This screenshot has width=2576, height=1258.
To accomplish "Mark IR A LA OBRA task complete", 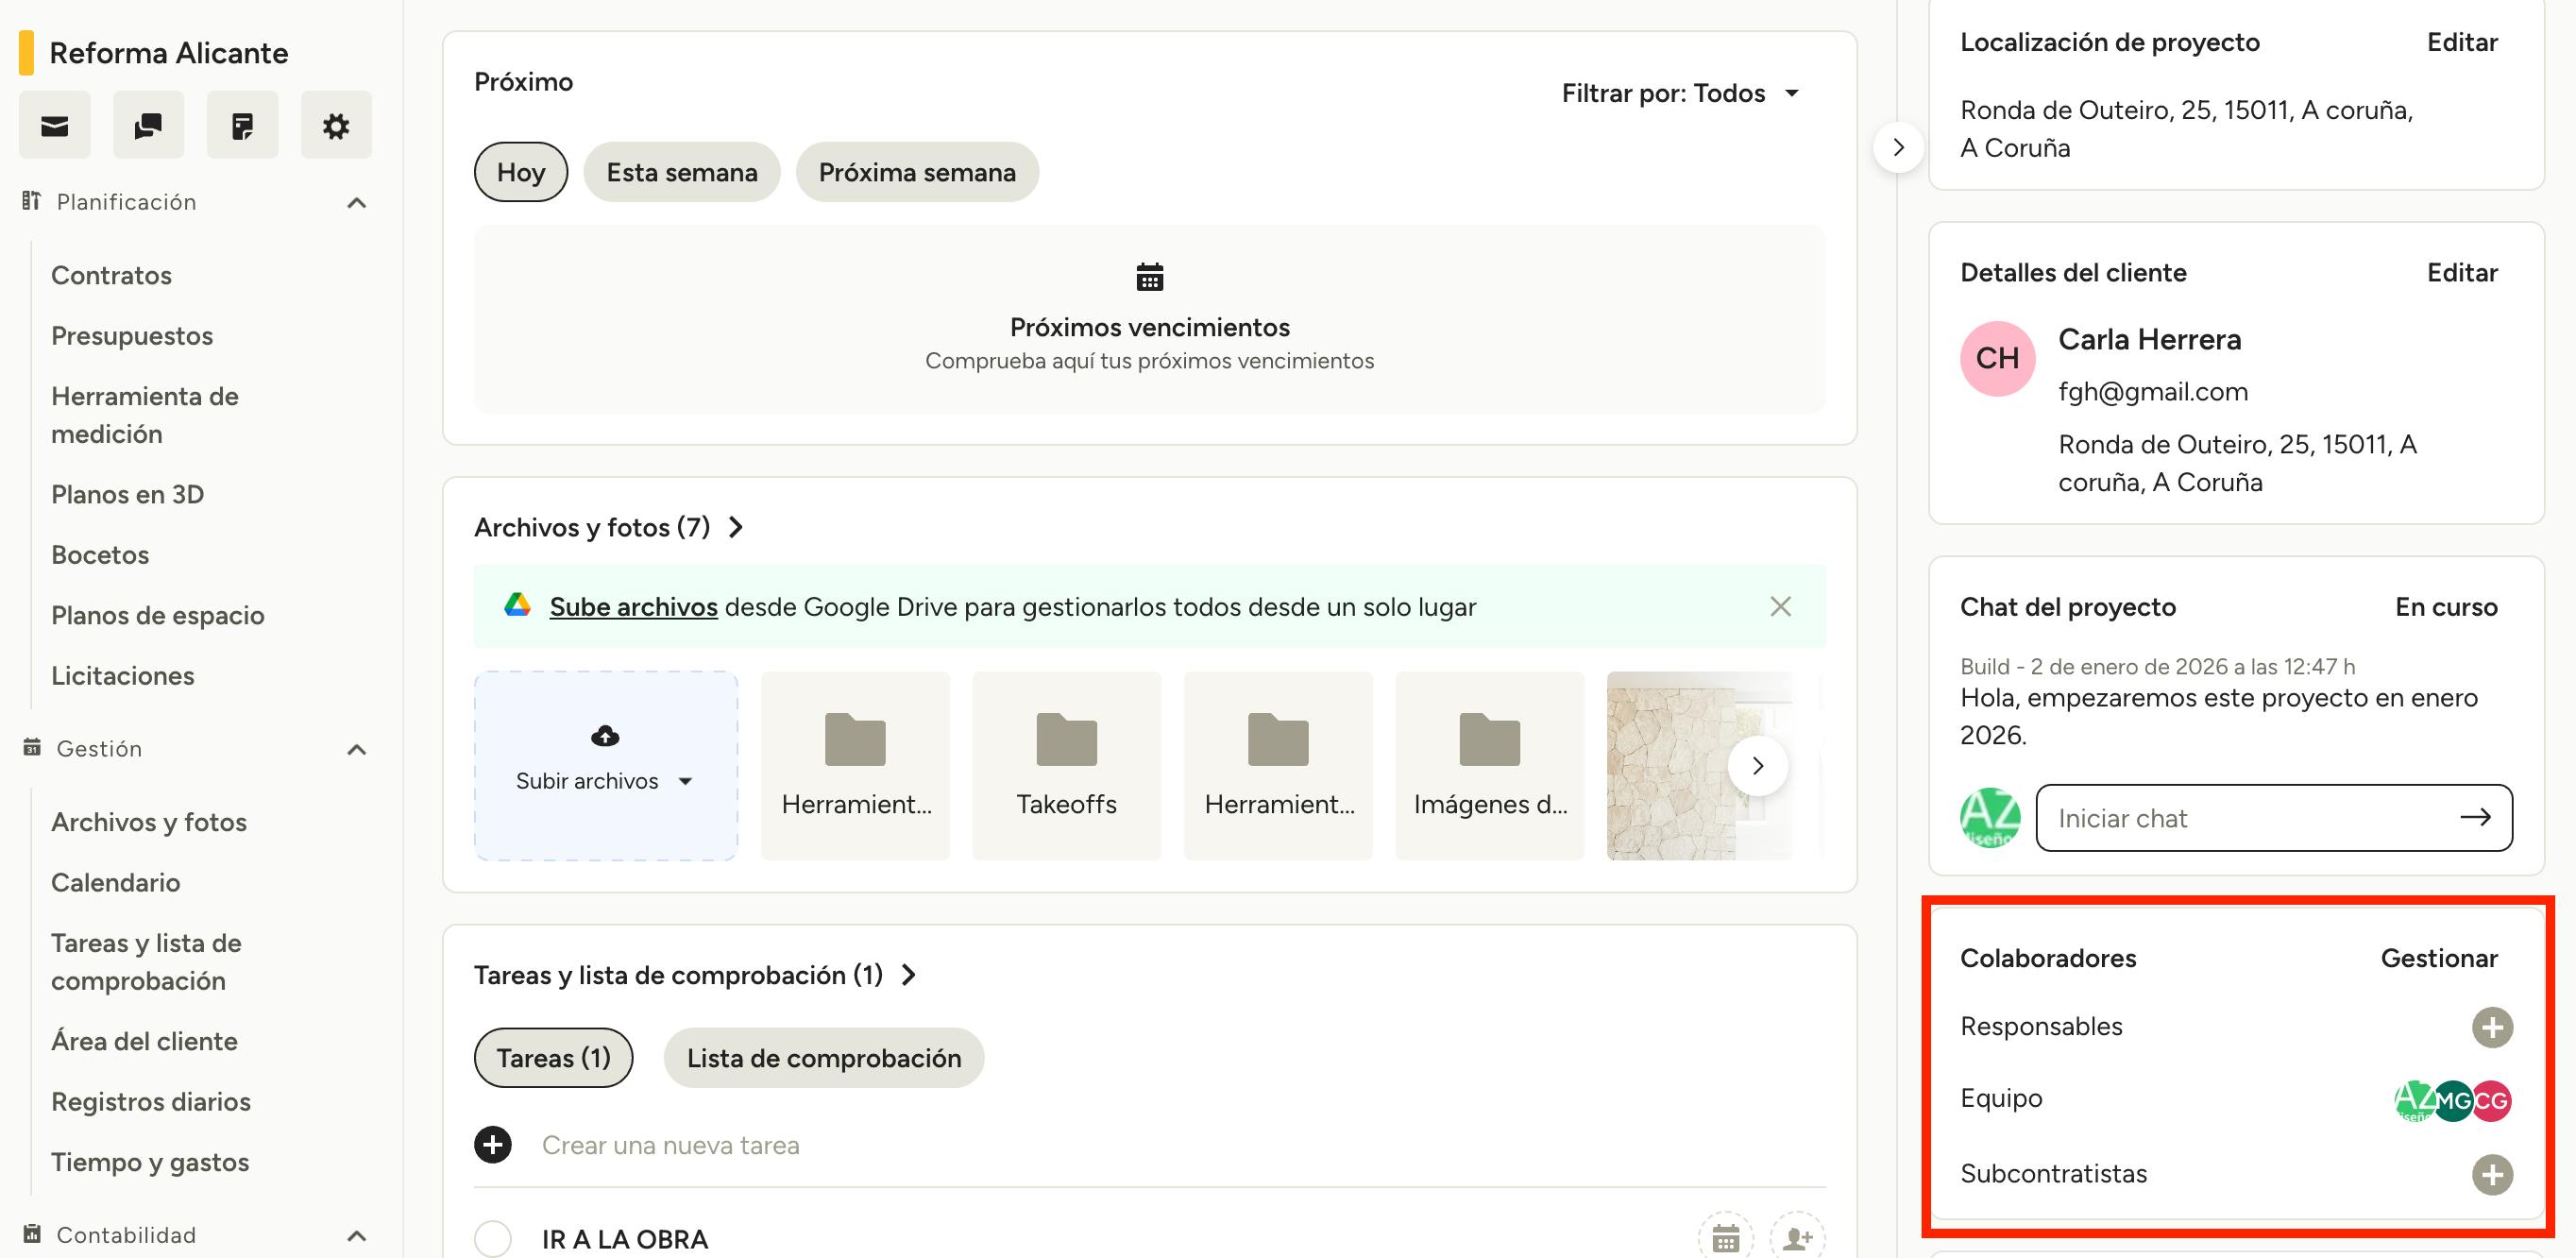I will click(x=493, y=1239).
